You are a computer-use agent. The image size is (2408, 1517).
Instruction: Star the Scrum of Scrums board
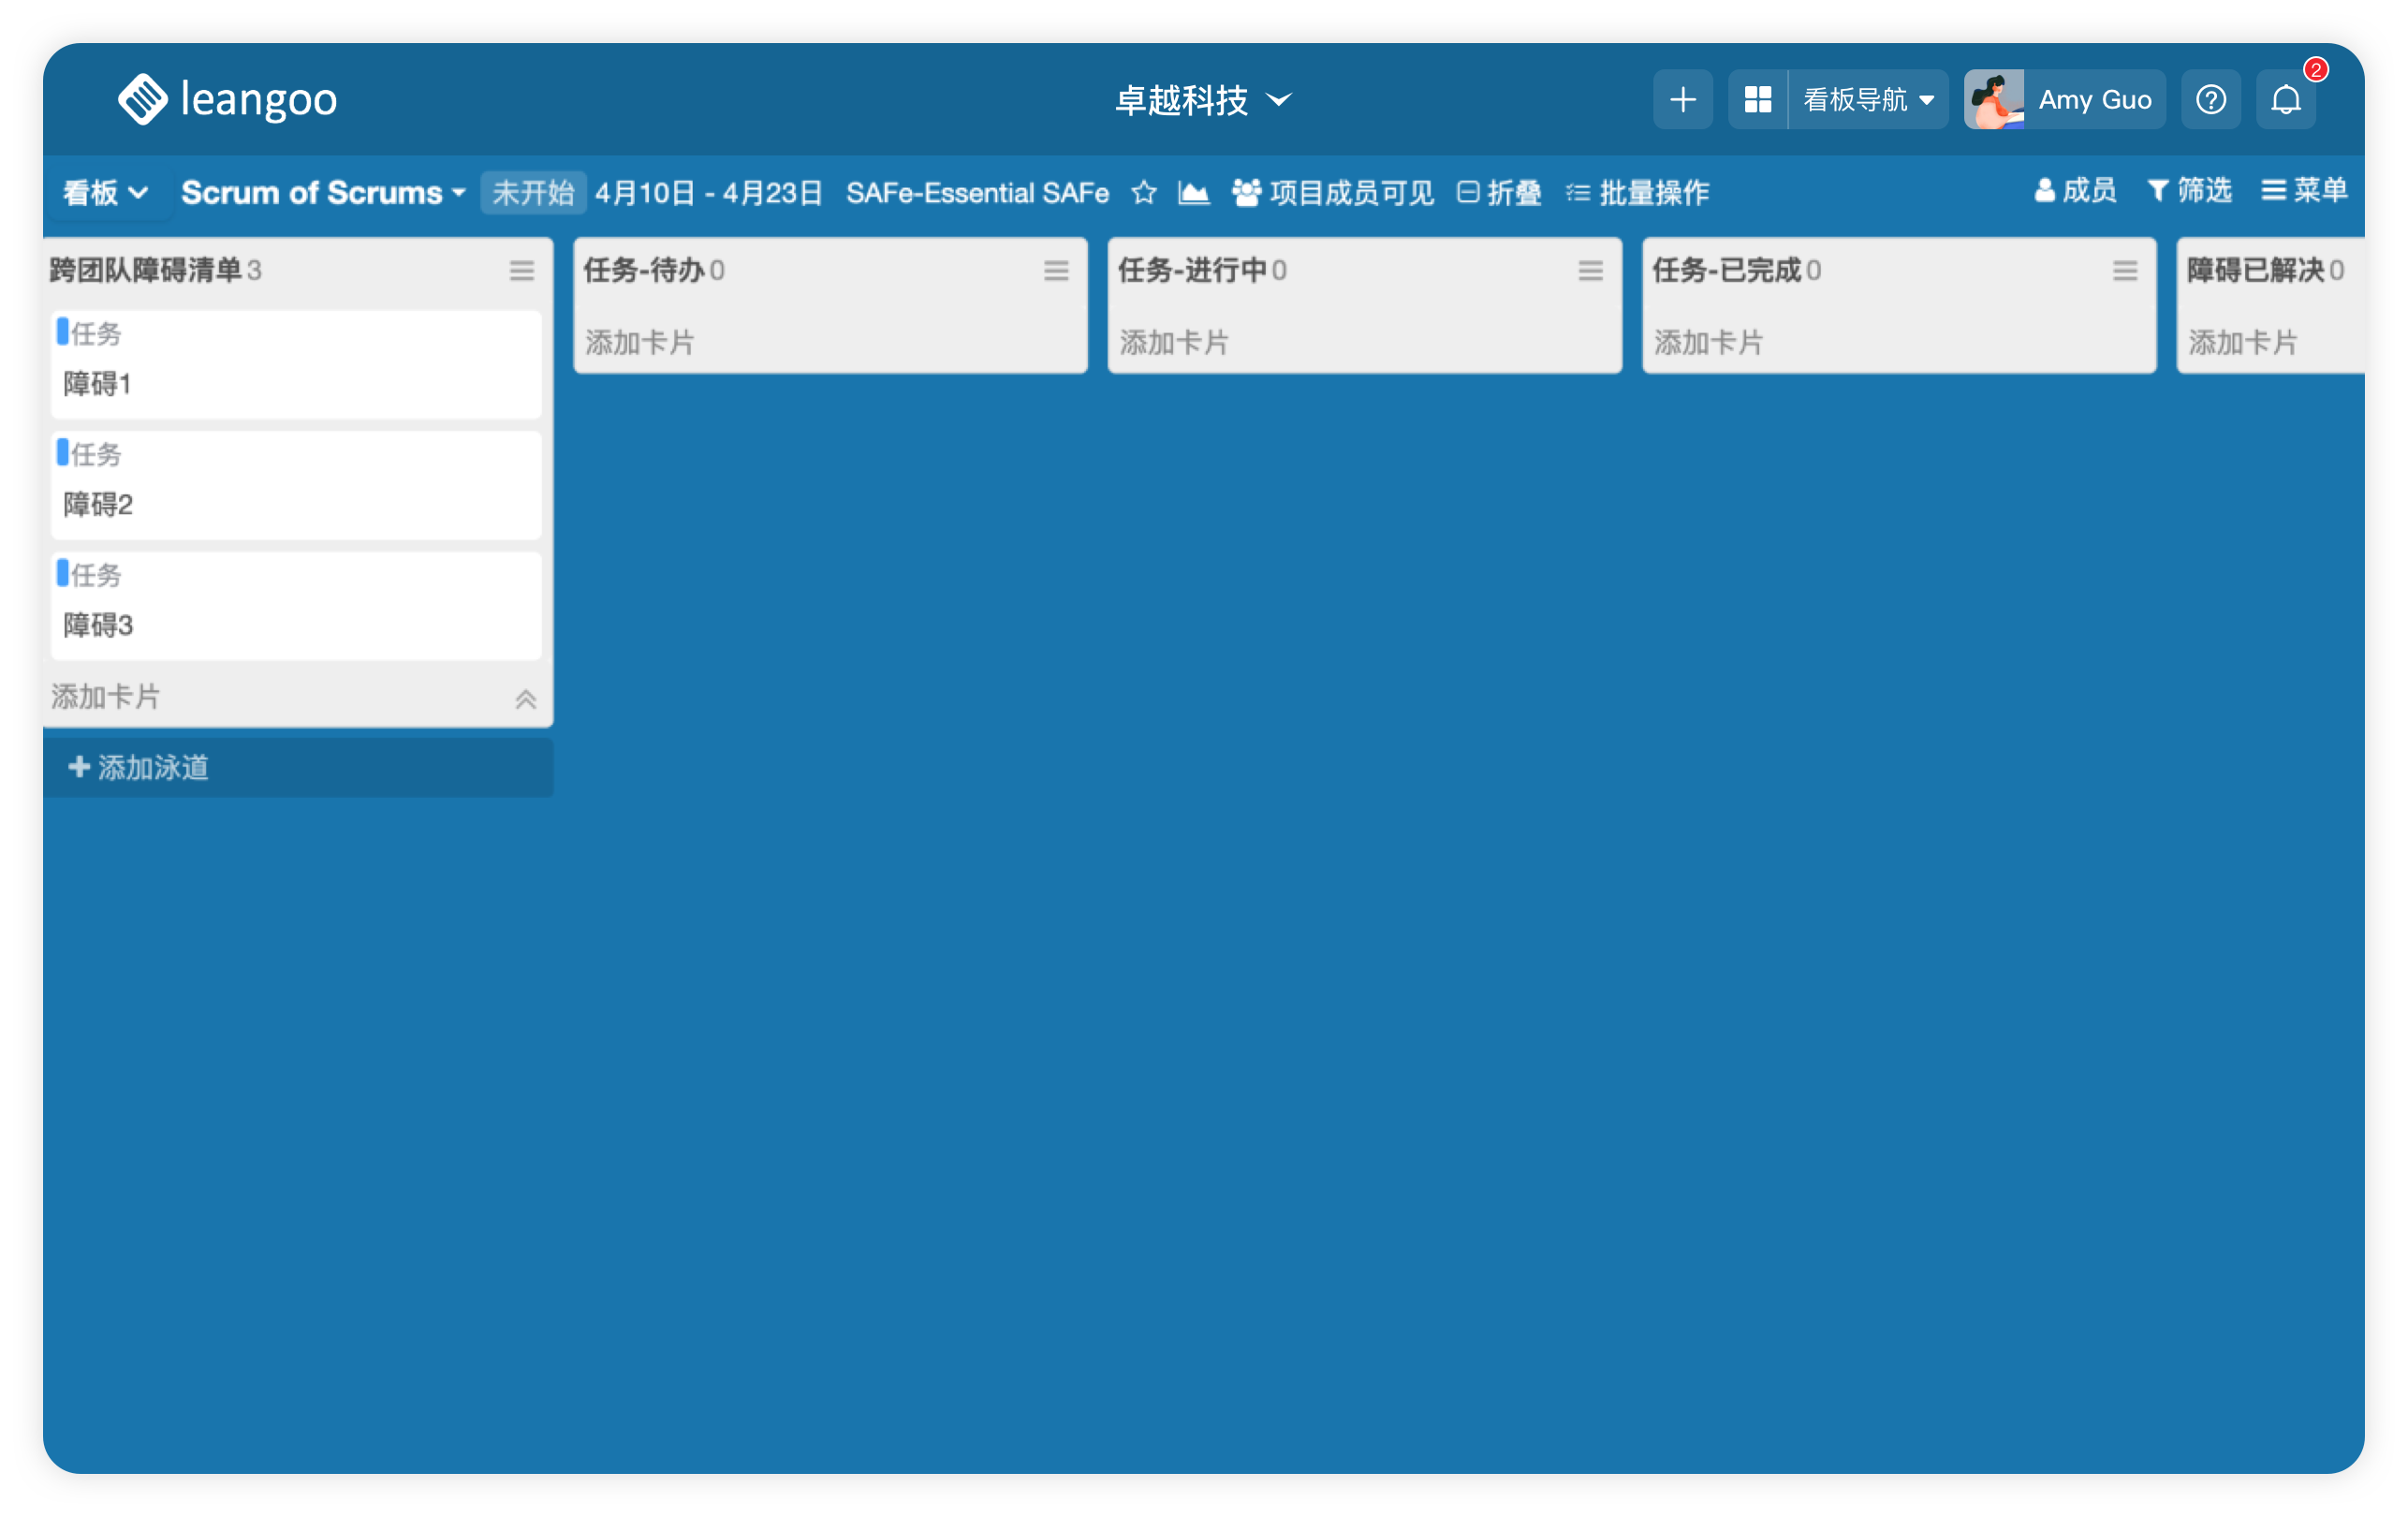1144,192
